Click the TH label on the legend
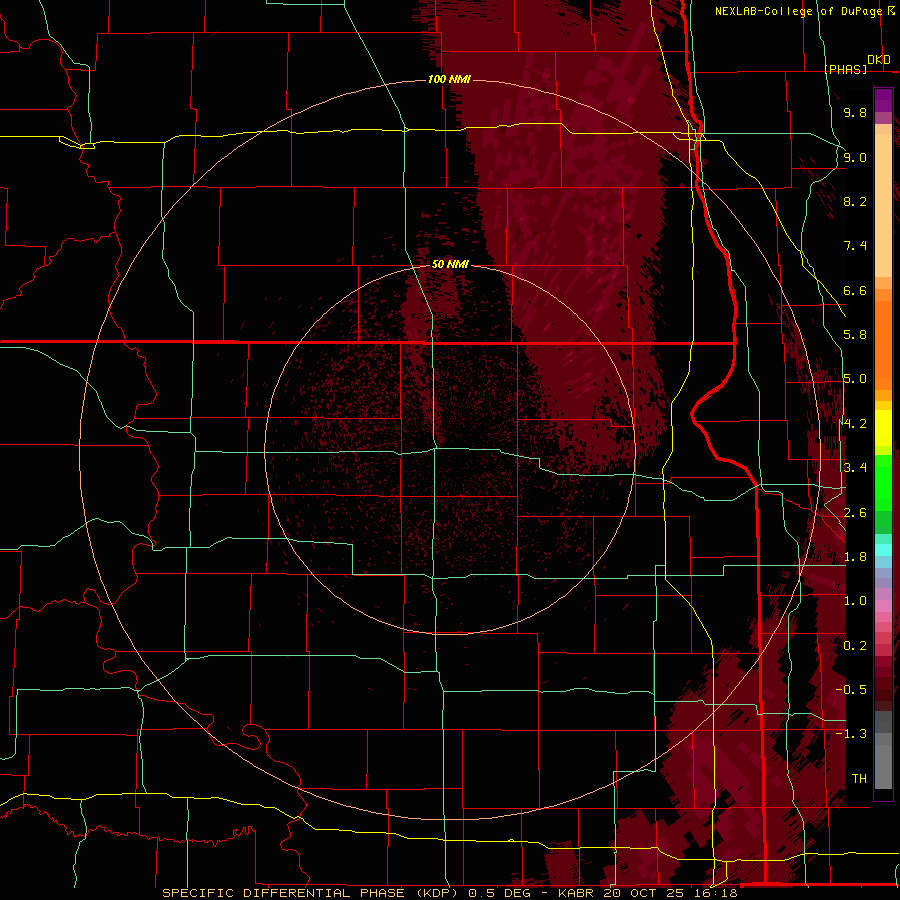 coord(859,778)
